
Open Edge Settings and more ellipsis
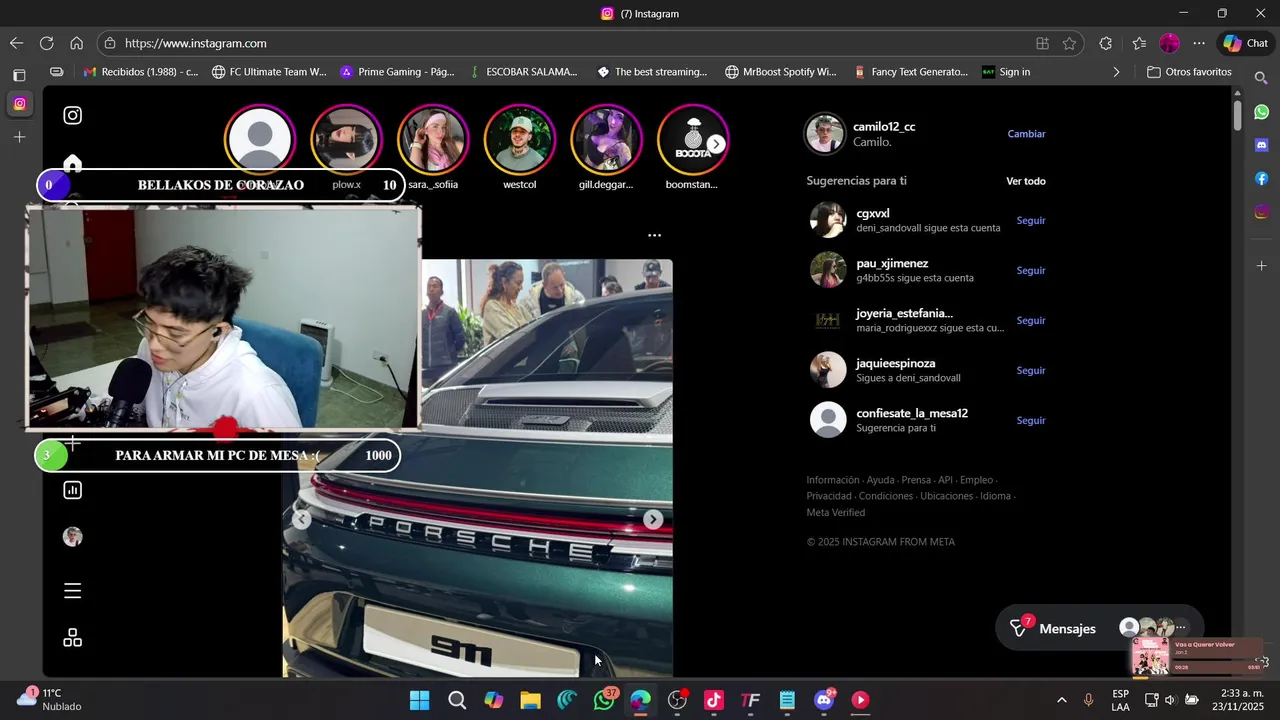point(1199,43)
